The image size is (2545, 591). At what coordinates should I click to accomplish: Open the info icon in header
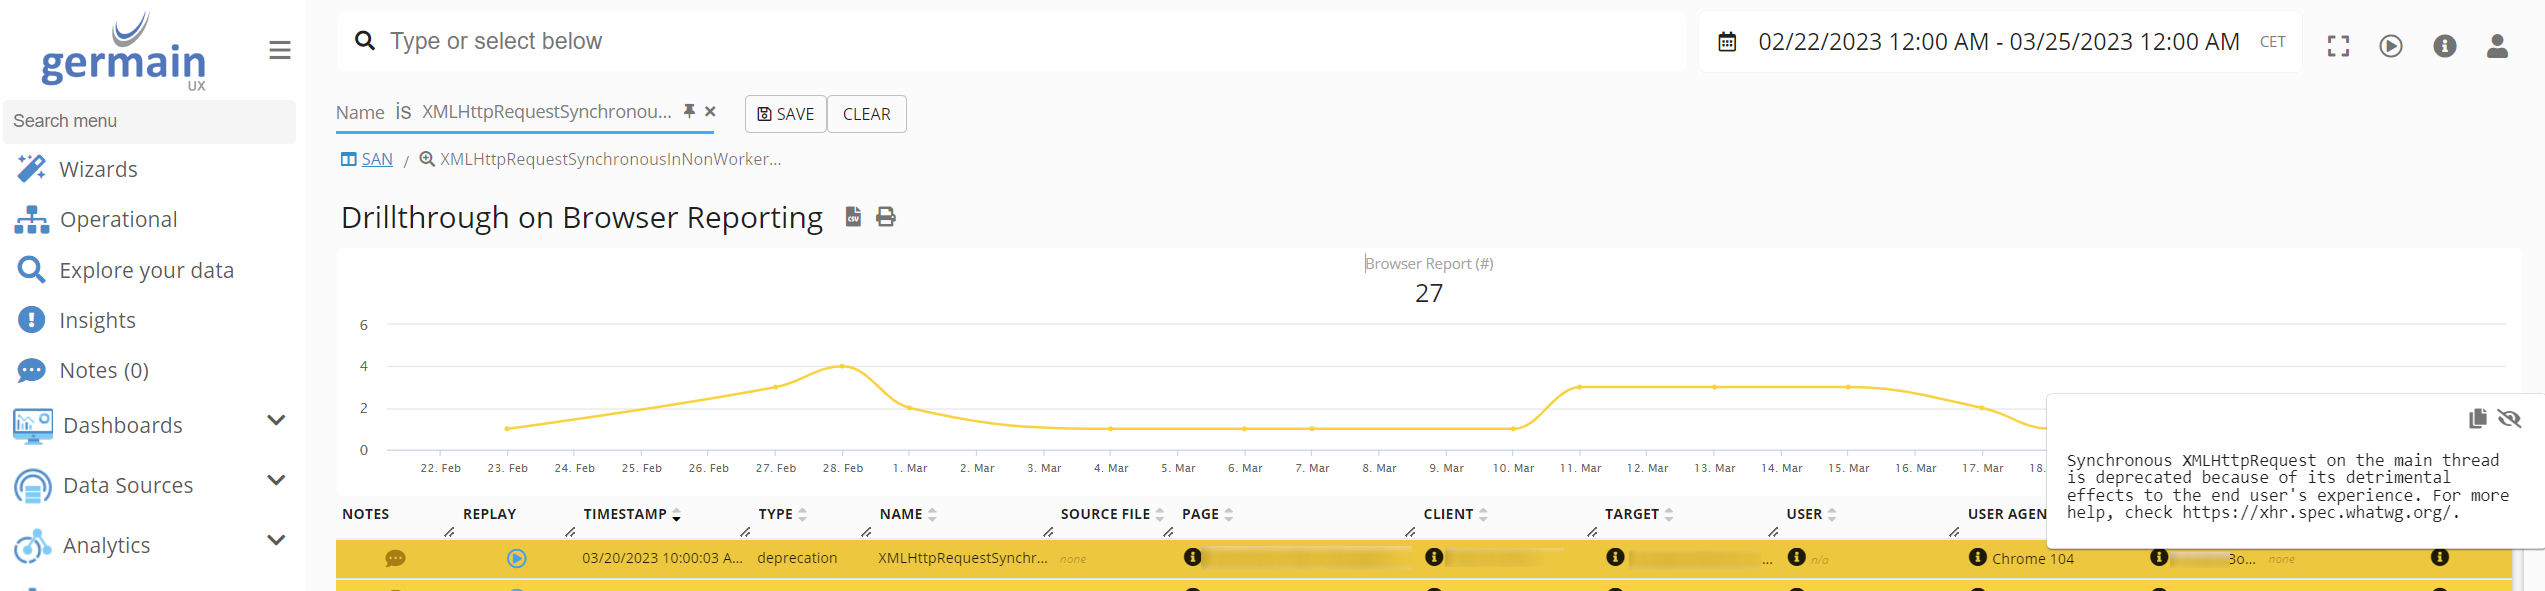click(x=2445, y=46)
